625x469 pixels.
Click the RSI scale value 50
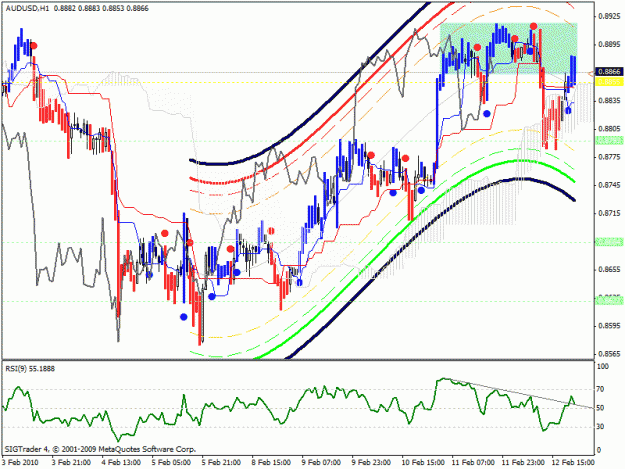click(602, 408)
